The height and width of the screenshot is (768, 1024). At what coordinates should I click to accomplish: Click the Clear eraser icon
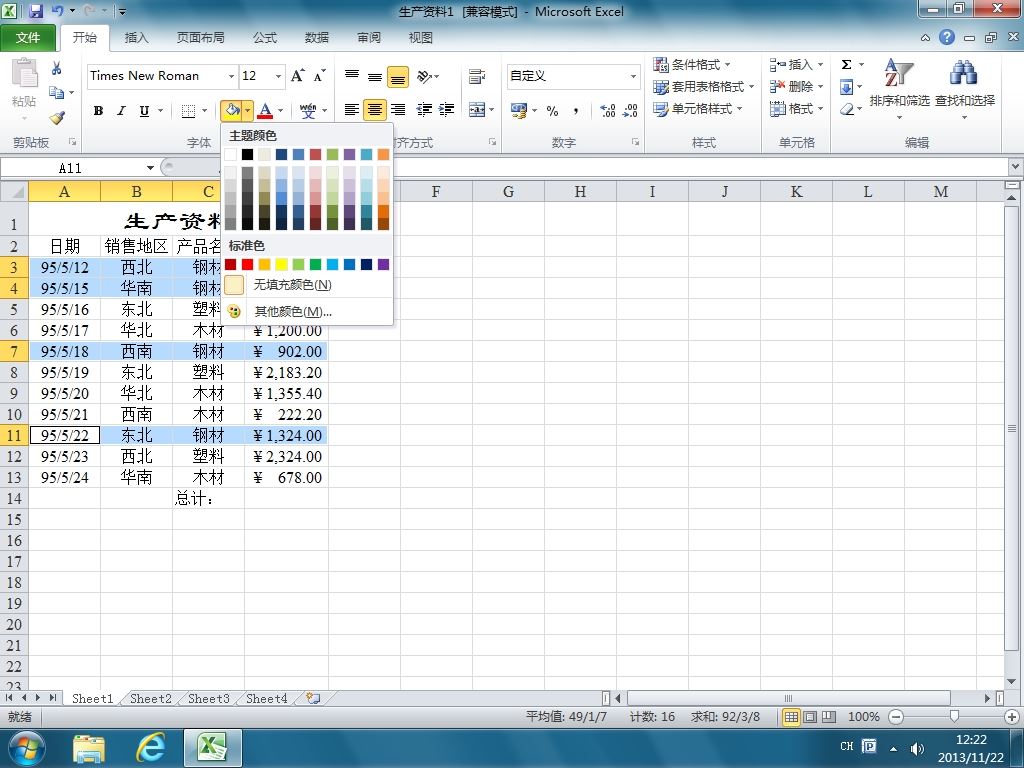coord(847,109)
